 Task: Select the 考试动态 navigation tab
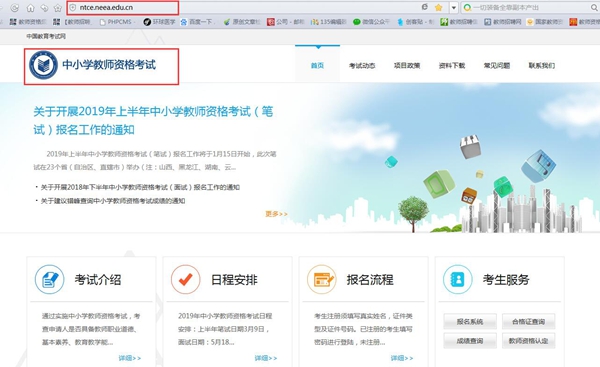click(x=362, y=65)
